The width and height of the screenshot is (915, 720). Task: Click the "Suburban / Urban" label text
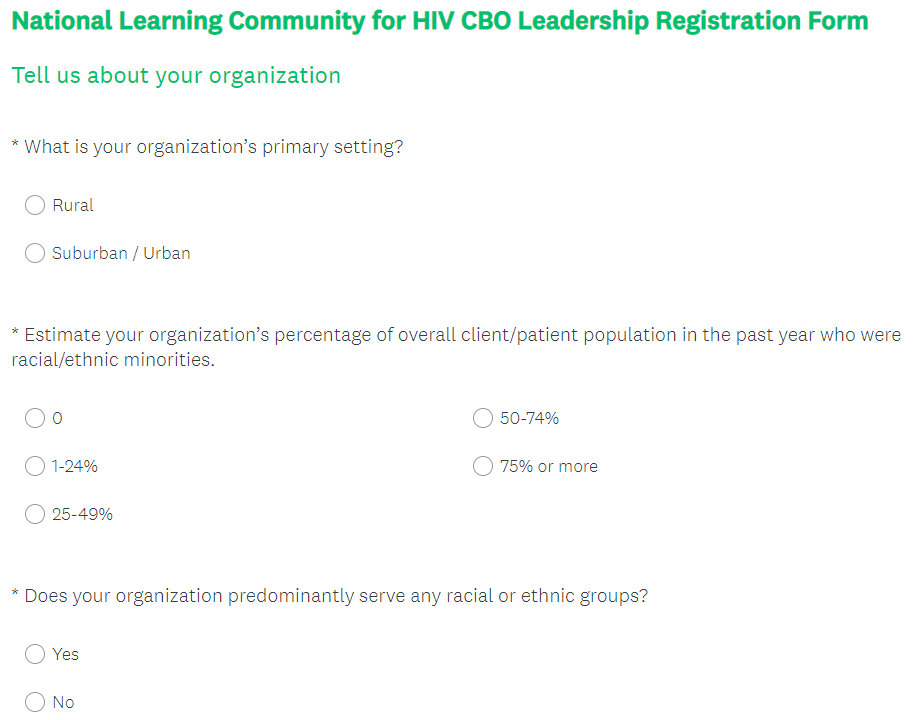[121, 253]
